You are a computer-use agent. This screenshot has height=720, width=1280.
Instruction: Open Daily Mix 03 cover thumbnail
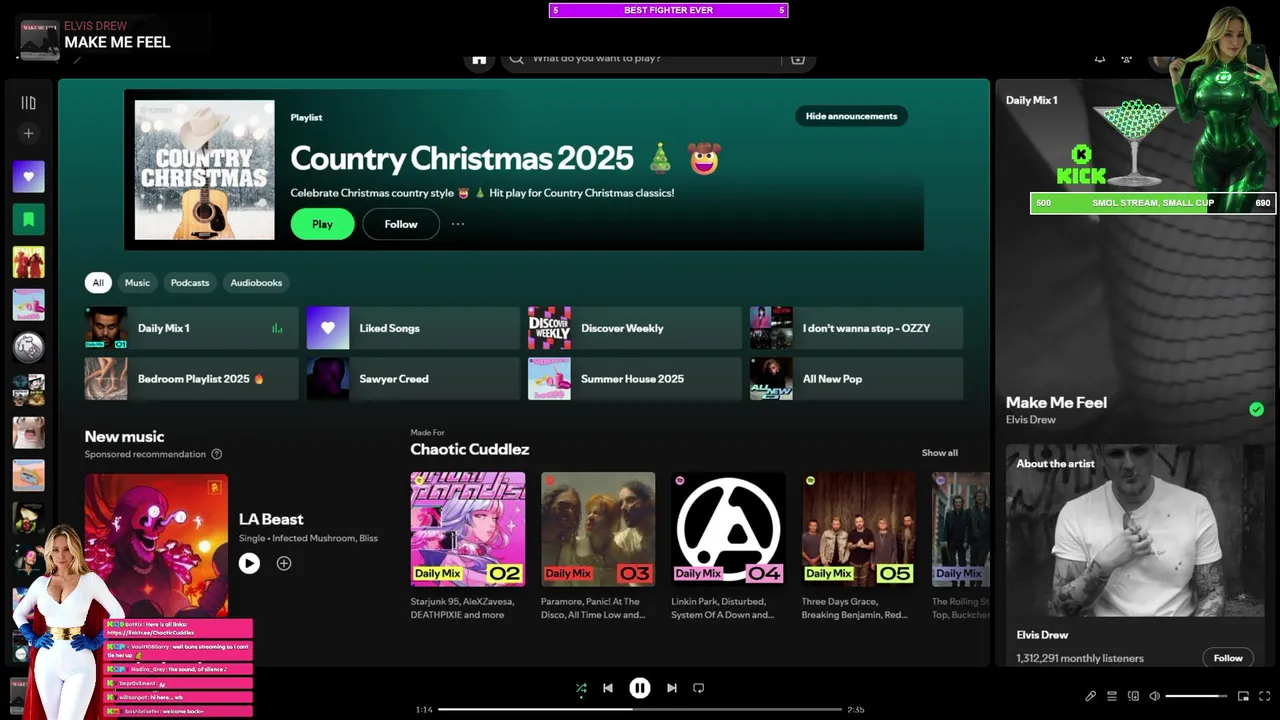click(598, 529)
